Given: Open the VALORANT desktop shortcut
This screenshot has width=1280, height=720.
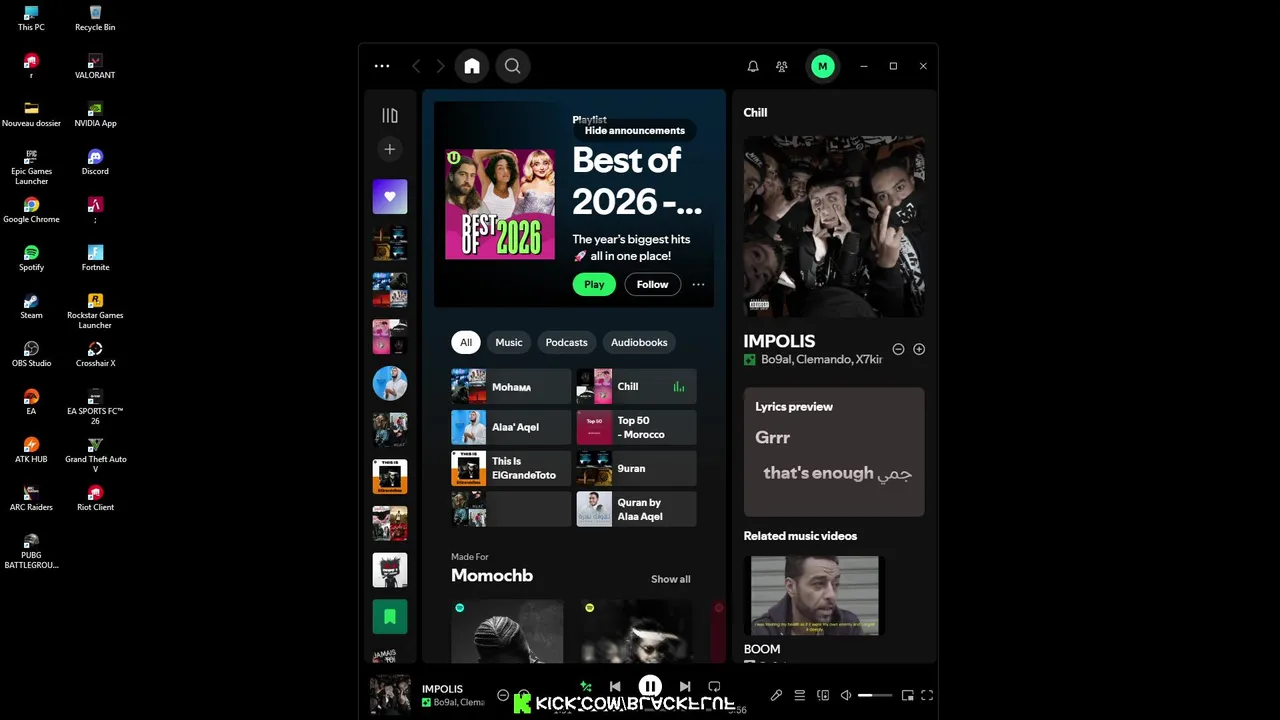Looking at the screenshot, I should pos(95,66).
